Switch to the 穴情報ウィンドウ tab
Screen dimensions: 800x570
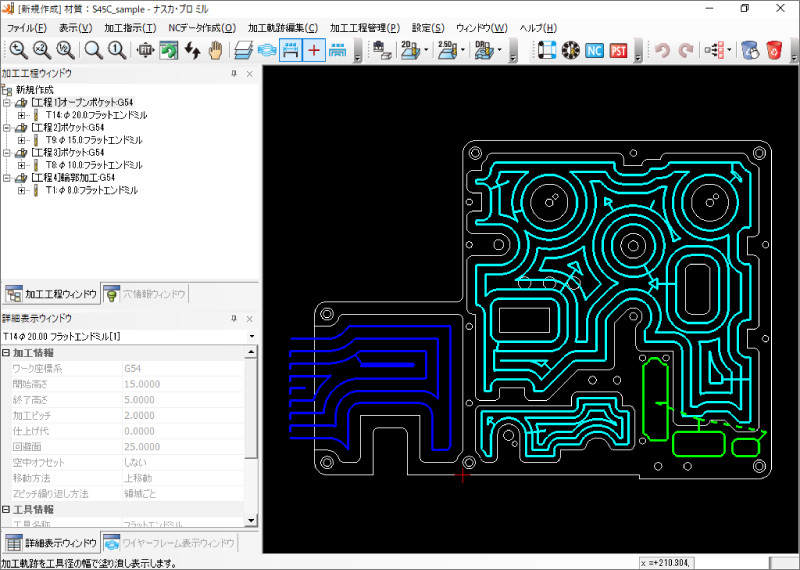145,294
